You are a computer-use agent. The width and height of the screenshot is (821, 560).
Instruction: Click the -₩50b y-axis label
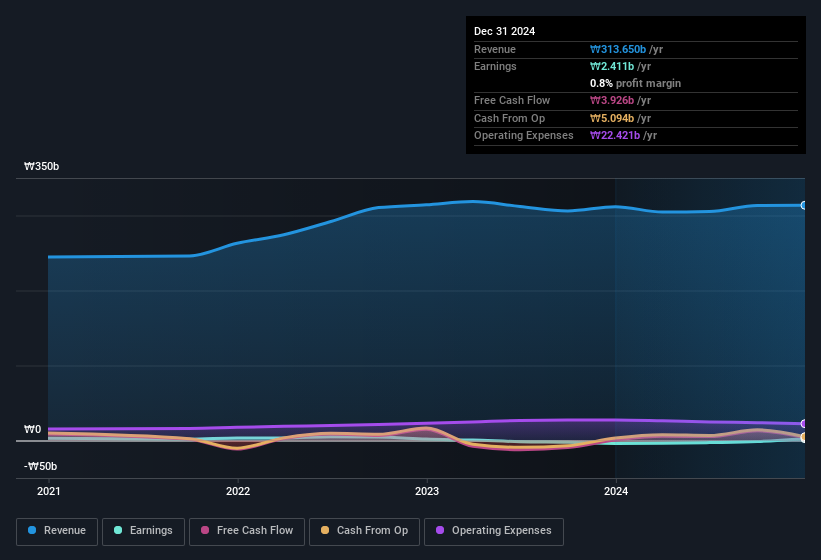[x=40, y=466]
